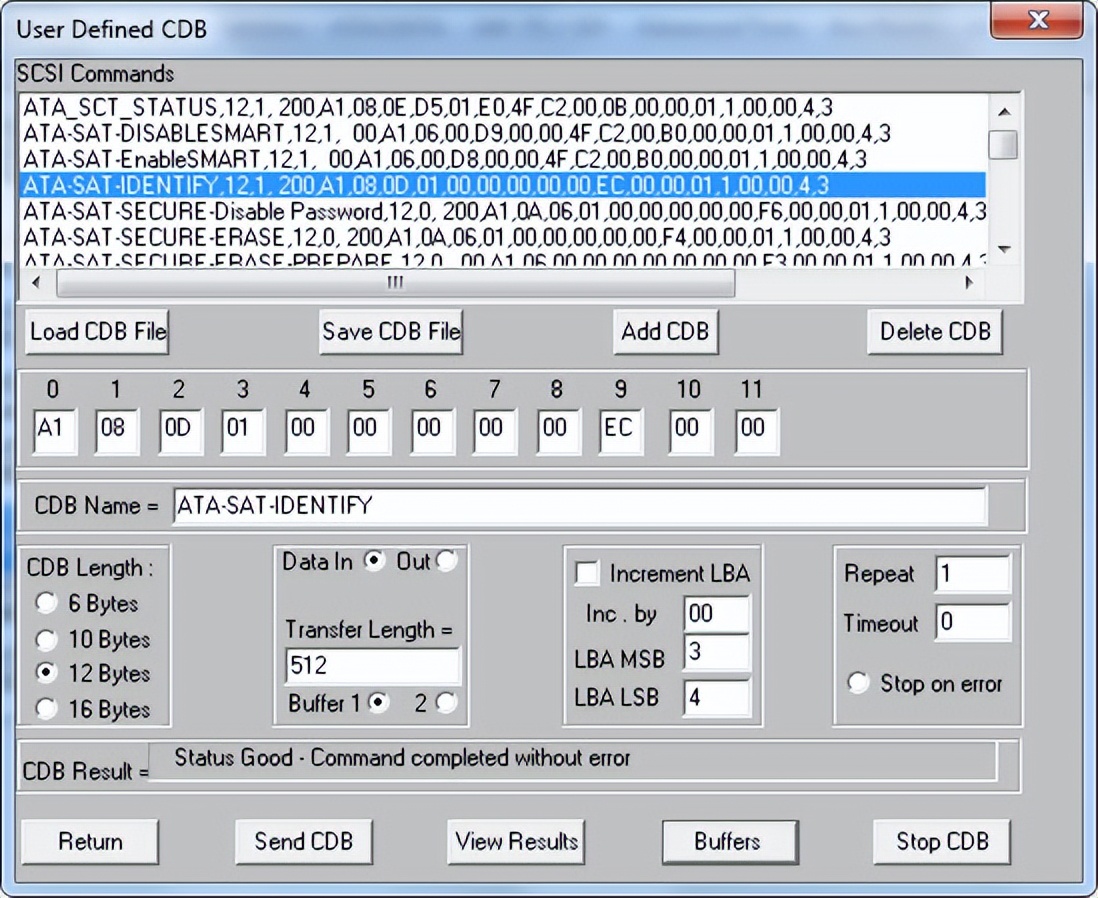Toggle the Stop on error option

click(858, 683)
